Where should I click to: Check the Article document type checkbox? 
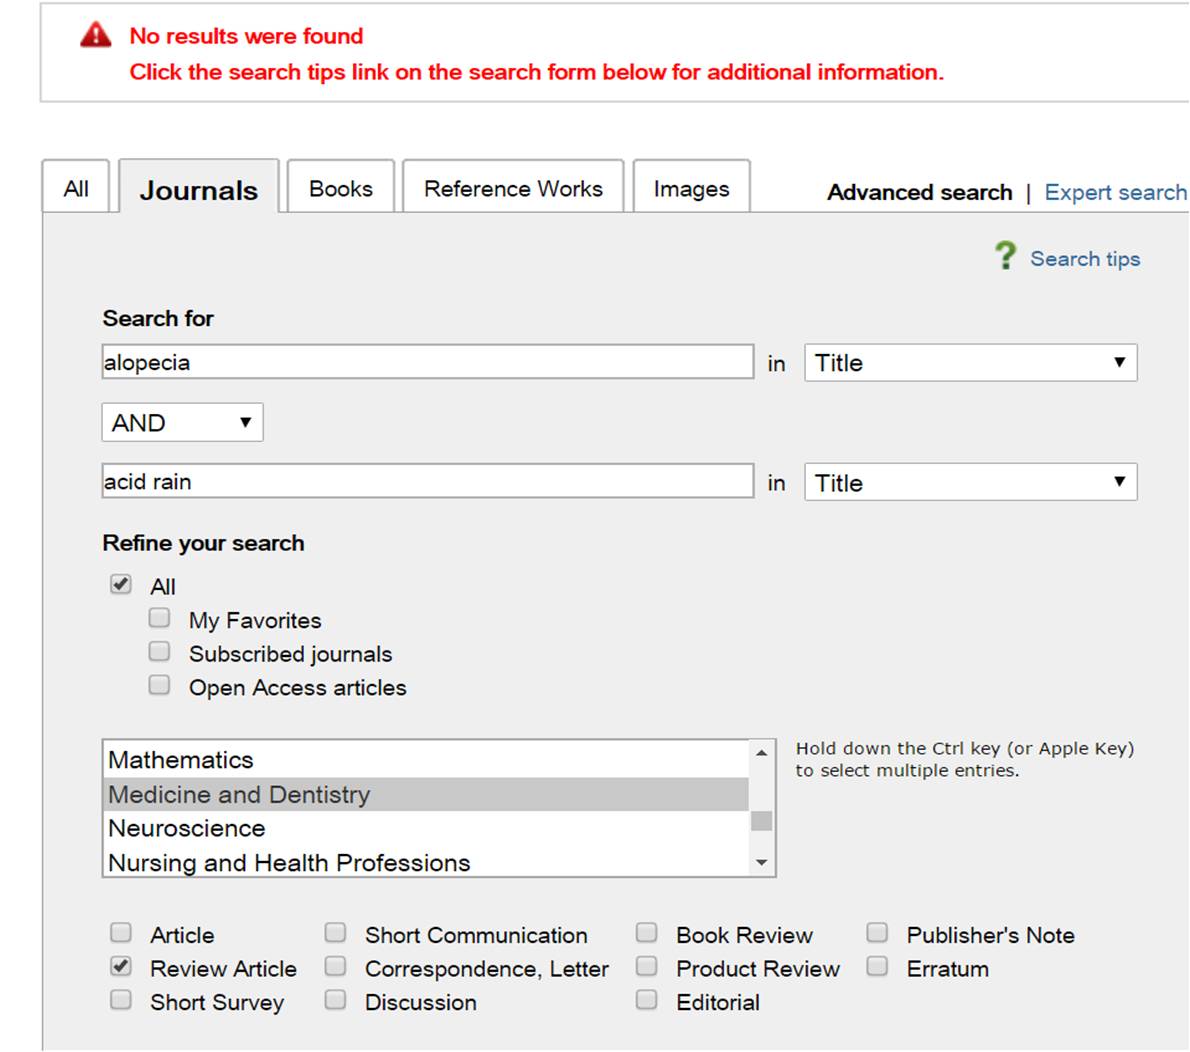121,932
